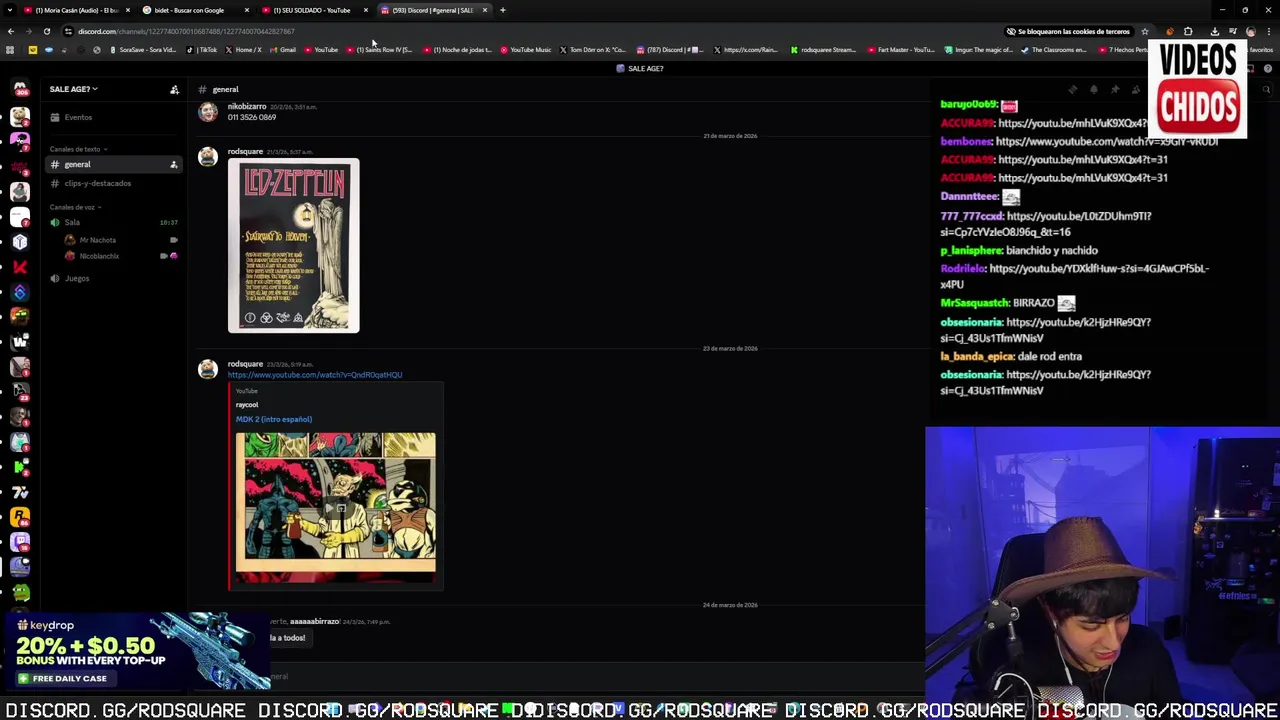Click create-invite icon on general channel row
The height and width of the screenshot is (720, 1280).
(173, 164)
